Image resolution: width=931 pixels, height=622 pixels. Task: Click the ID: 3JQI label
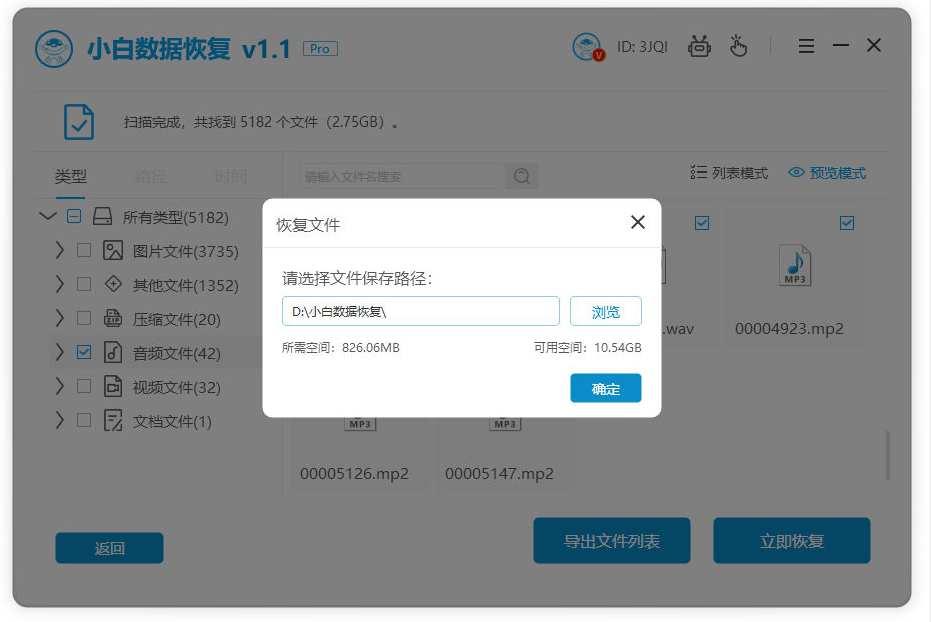tap(642, 47)
